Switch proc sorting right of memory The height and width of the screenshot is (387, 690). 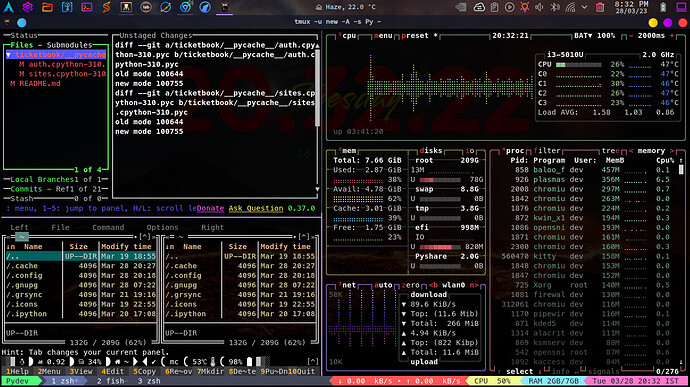[x=672, y=151]
